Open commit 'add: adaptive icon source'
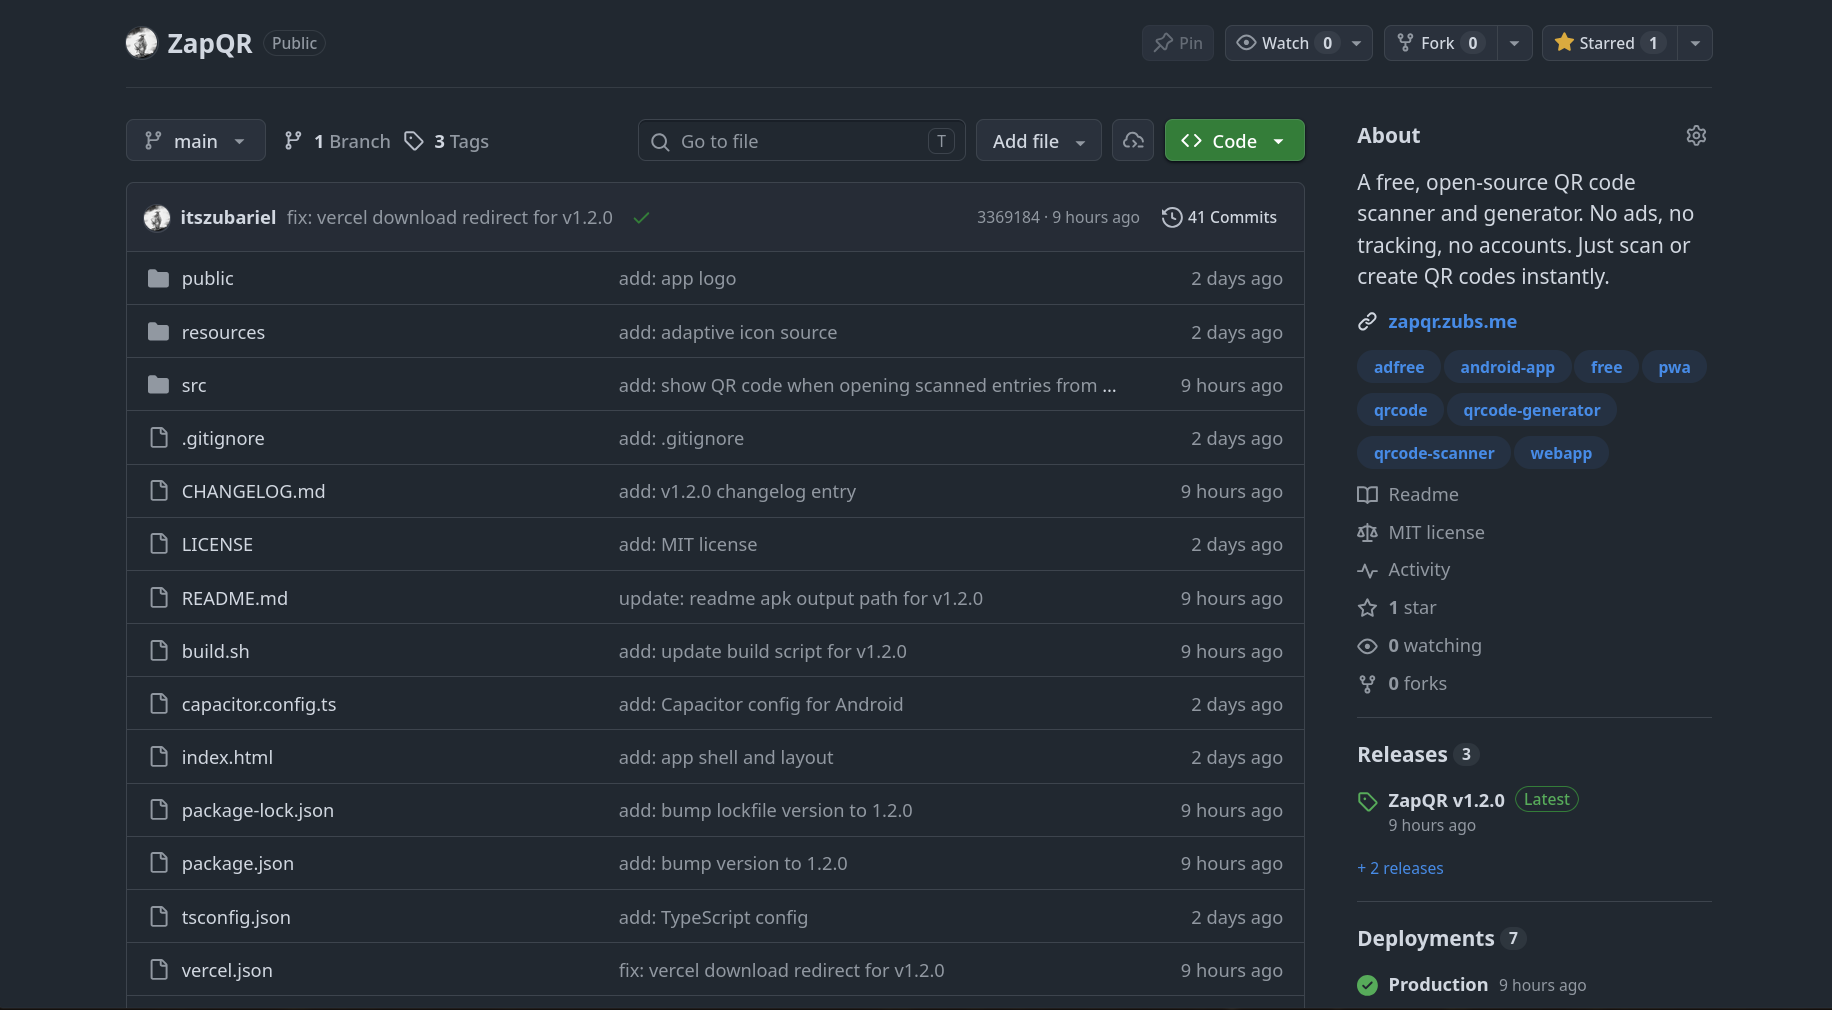The image size is (1832, 1010). pyautogui.click(x=728, y=332)
